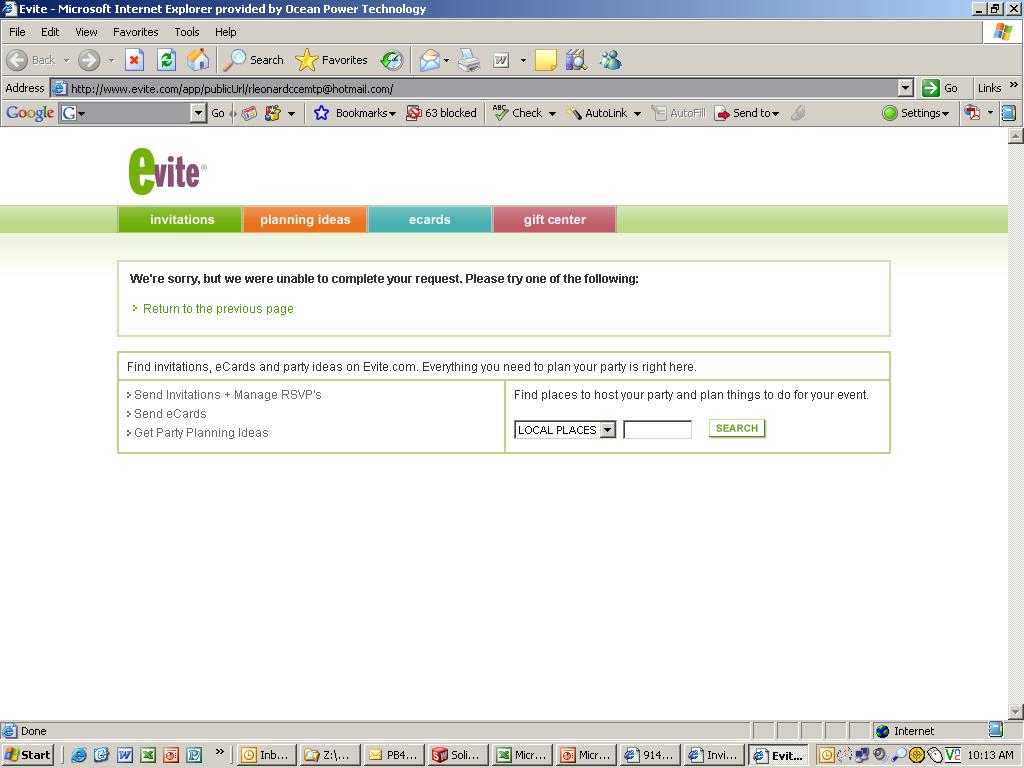Click the spell Check button
This screenshot has height=768, width=1024.
pos(520,113)
